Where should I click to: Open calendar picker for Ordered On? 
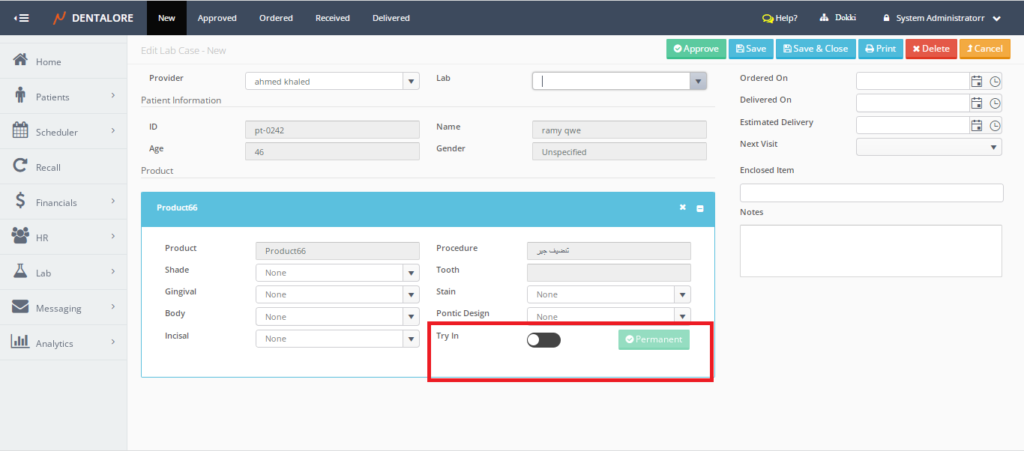pyautogui.click(x=976, y=82)
